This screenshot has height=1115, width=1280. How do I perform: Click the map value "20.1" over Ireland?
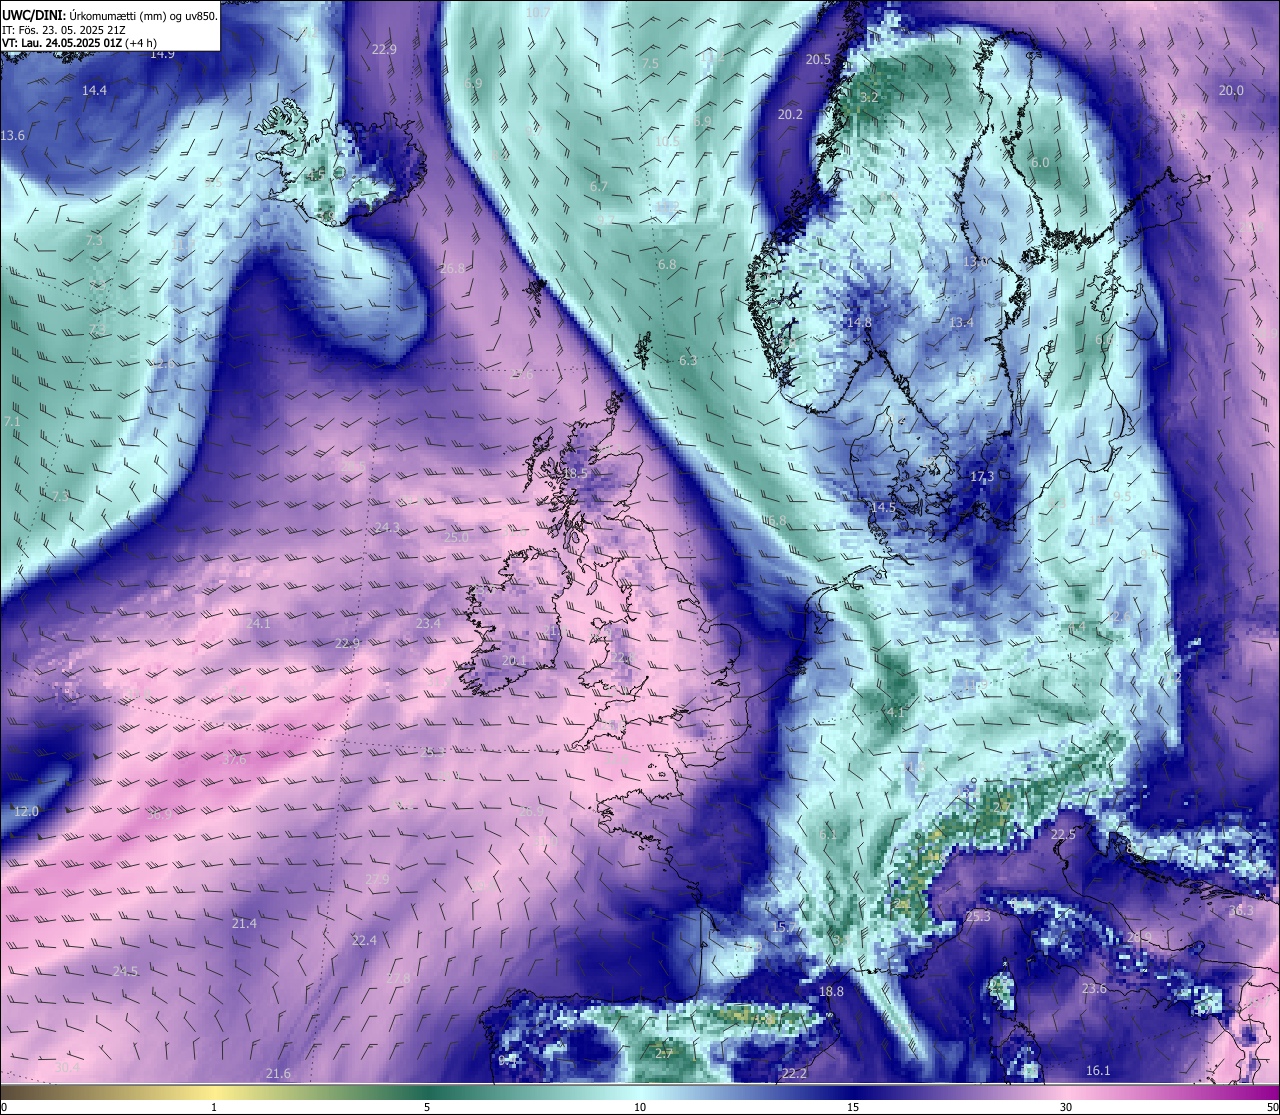[514, 660]
